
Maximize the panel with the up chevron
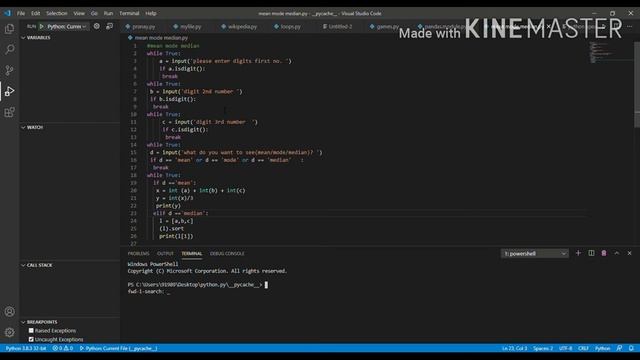click(x=617, y=253)
